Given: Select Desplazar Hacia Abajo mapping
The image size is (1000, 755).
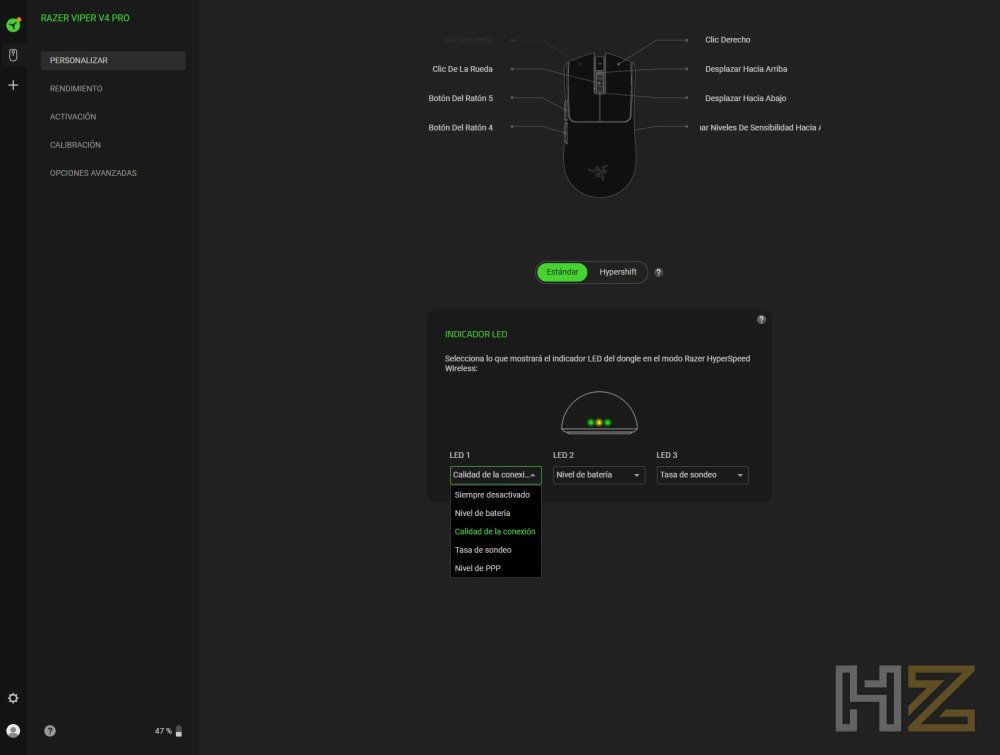Looking at the screenshot, I should (x=745, y=98).
